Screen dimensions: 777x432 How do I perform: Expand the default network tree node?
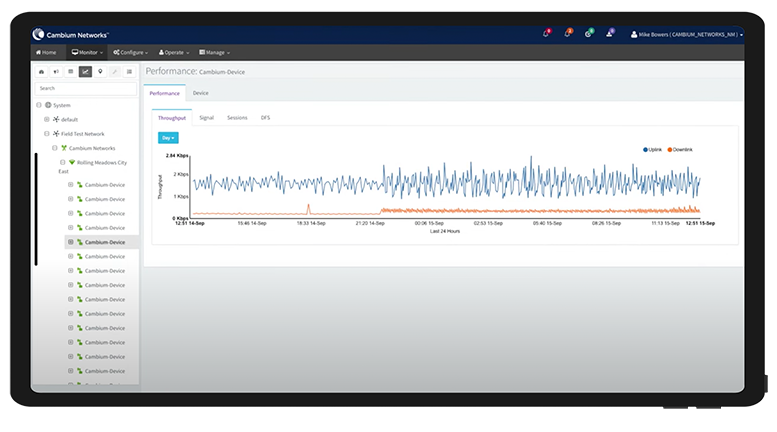coord(46,119)
